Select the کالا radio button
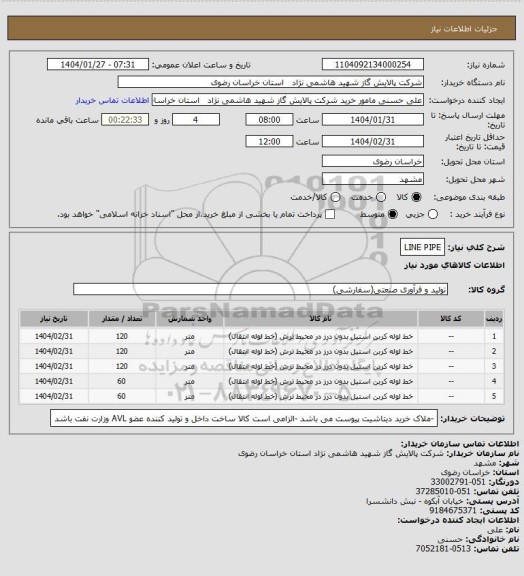This screenshot has width=524, height=576. 416,197
